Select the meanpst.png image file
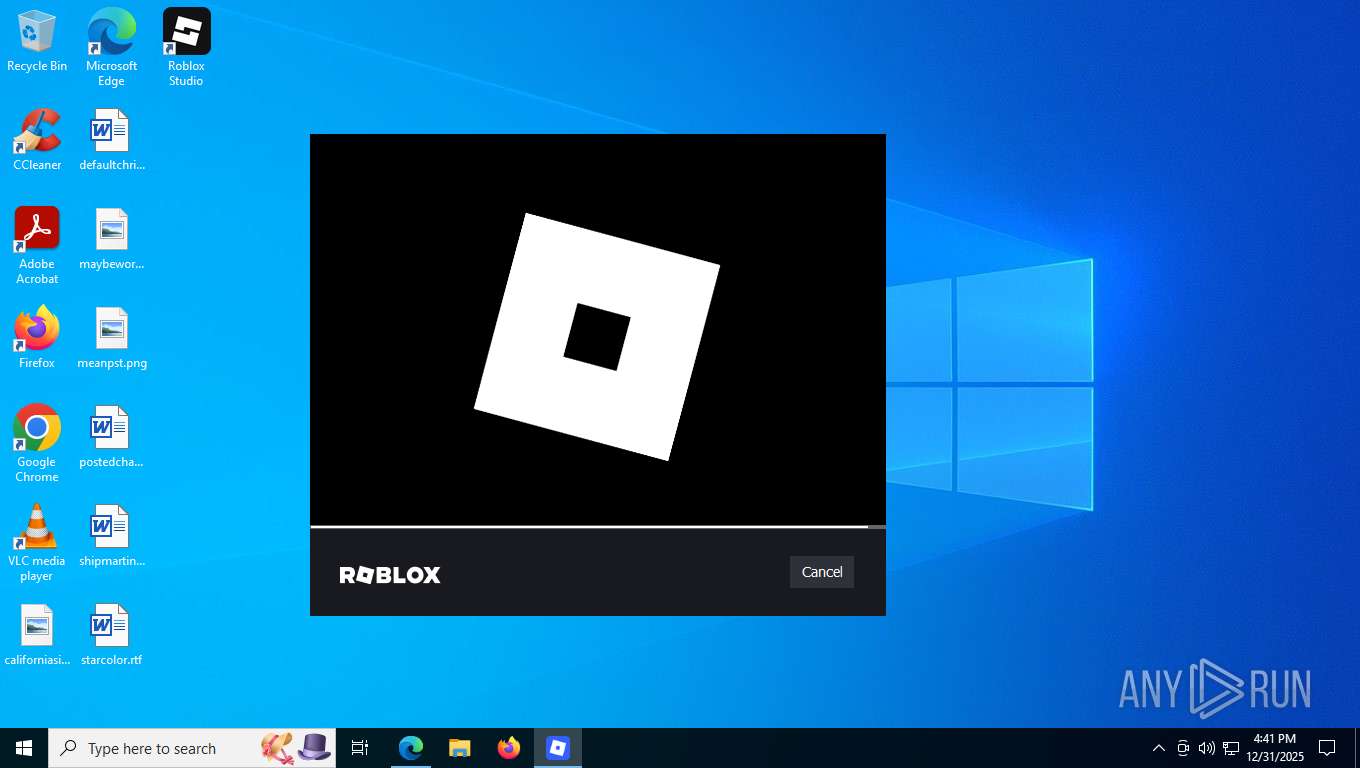This screenshot has height=768, width=1360. [x=111, y=338]
